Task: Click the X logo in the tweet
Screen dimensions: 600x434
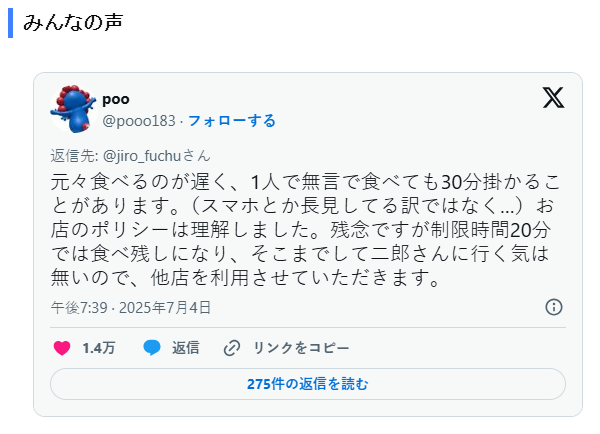Action: 553,97
